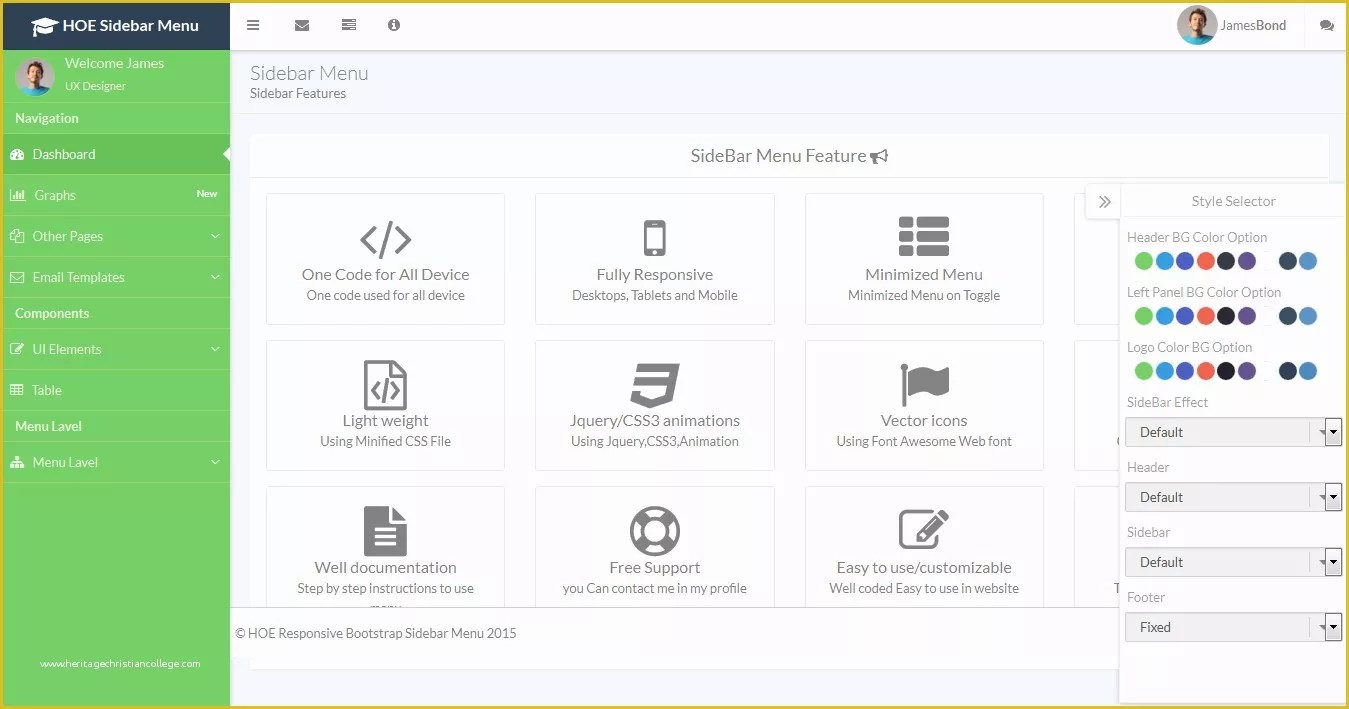This screenshot has width=1349, height=709.
Task: Click the Fully Responsive mobile phone icon
Action: coord(655,237)
